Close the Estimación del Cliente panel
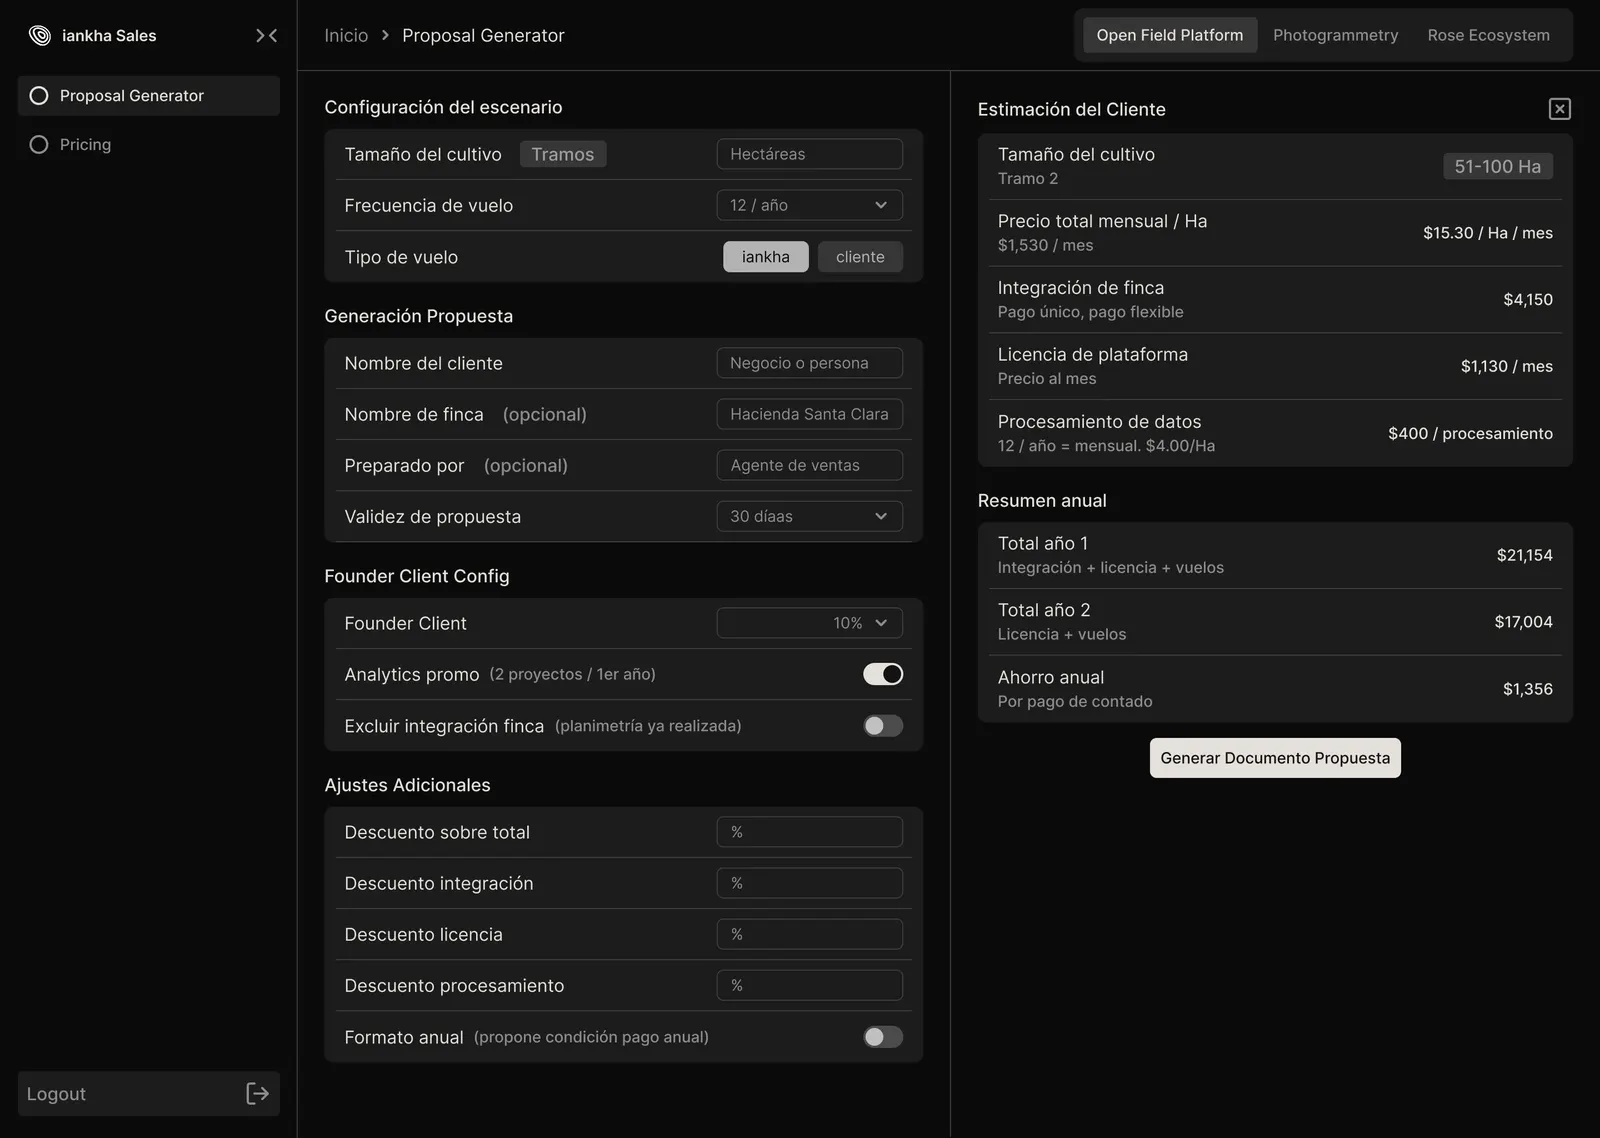The image size is (1600, 1138). coord(1559,109)
